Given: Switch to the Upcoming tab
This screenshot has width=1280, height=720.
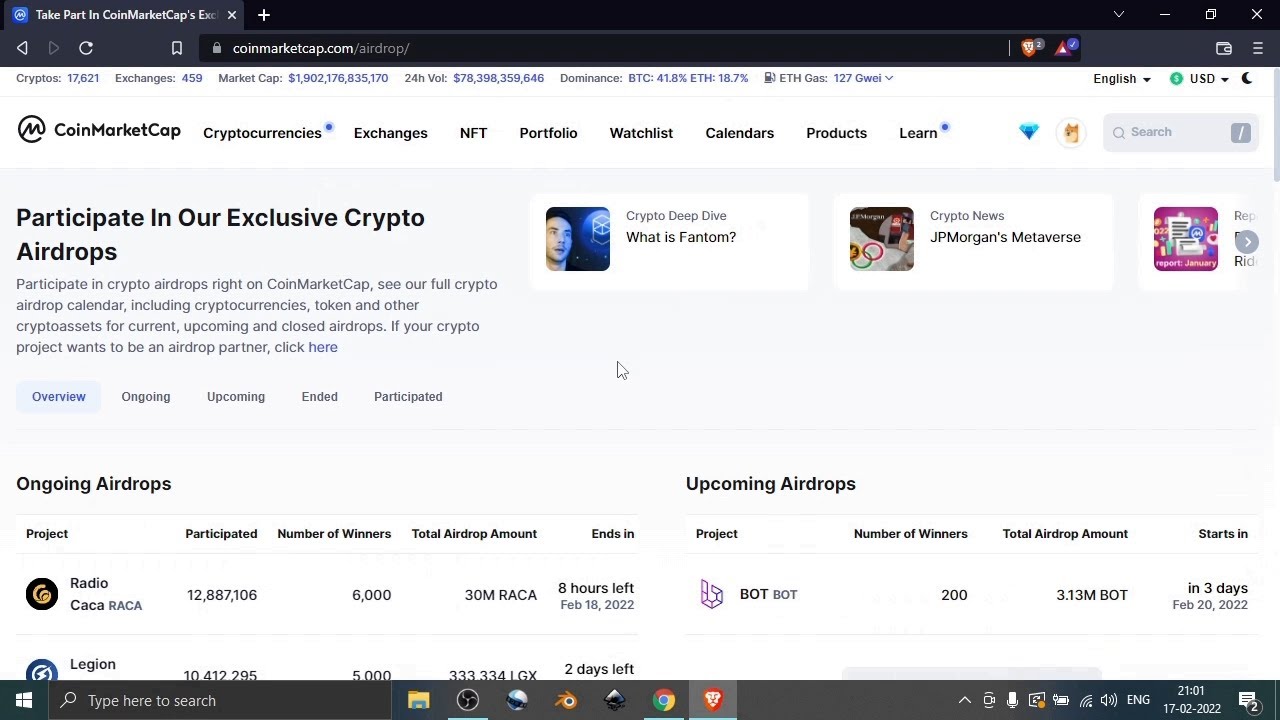Looking at the screenshot, I should tap(236, 397).
